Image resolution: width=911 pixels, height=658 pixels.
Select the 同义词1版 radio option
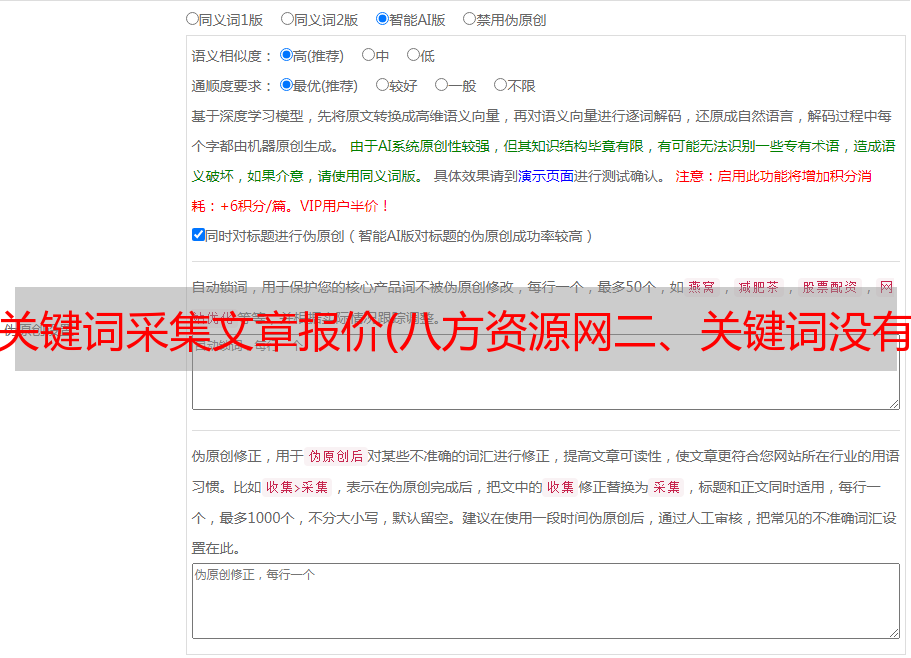(x=192, y=19)
